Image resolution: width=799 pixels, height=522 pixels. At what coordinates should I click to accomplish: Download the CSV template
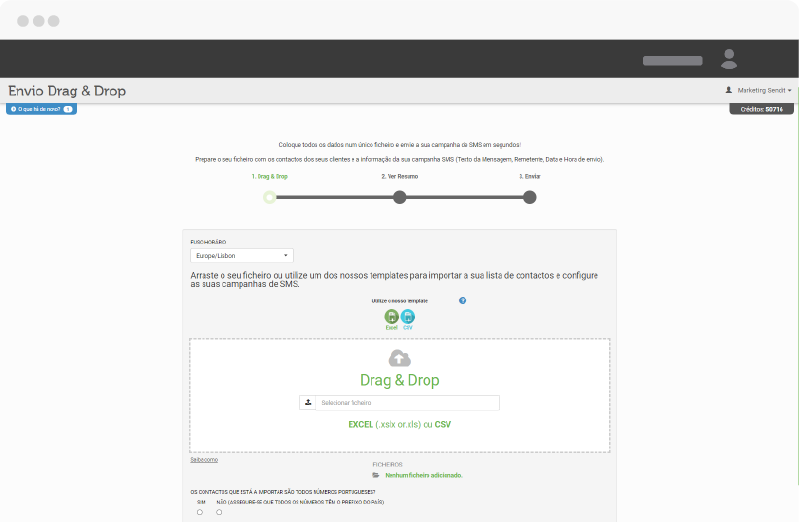pos(408,317)
